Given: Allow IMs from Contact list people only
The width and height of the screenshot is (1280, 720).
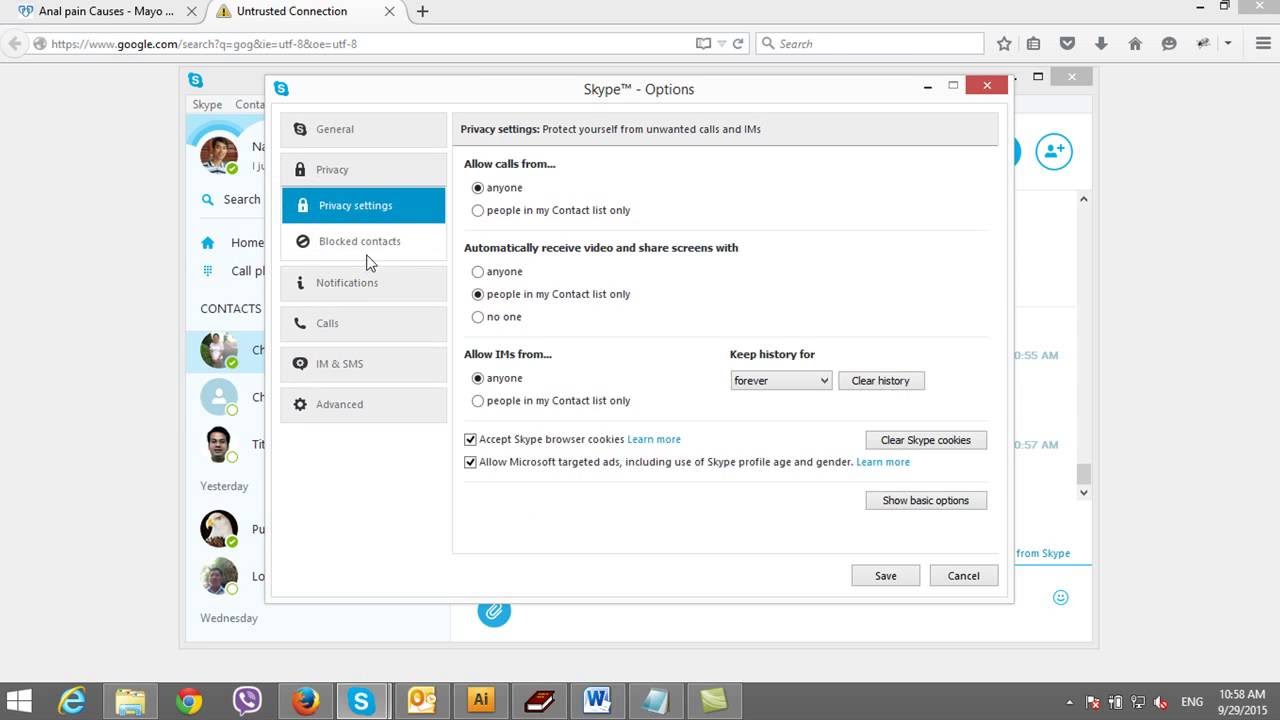Looking at the screenshot, I should 478,401.
